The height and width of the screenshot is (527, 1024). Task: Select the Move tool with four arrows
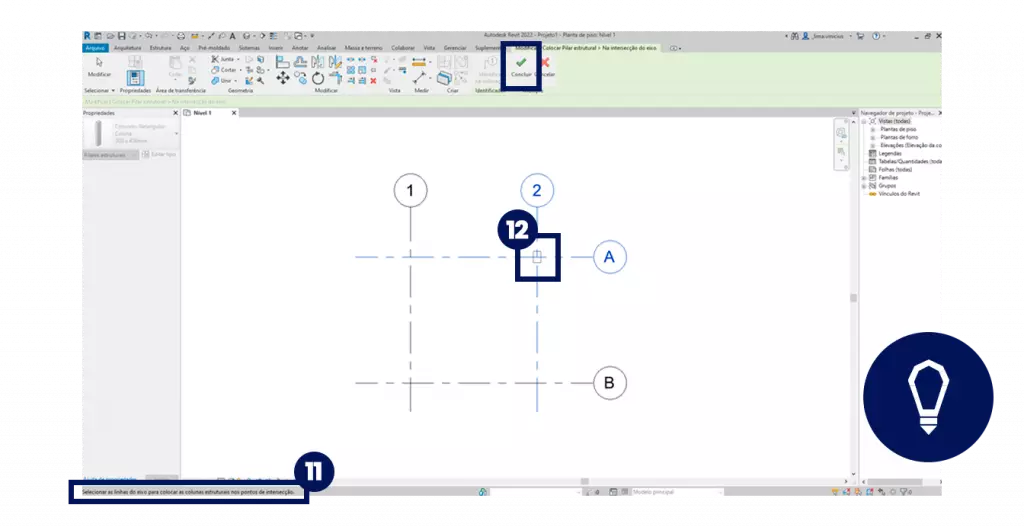click(282, 78)
